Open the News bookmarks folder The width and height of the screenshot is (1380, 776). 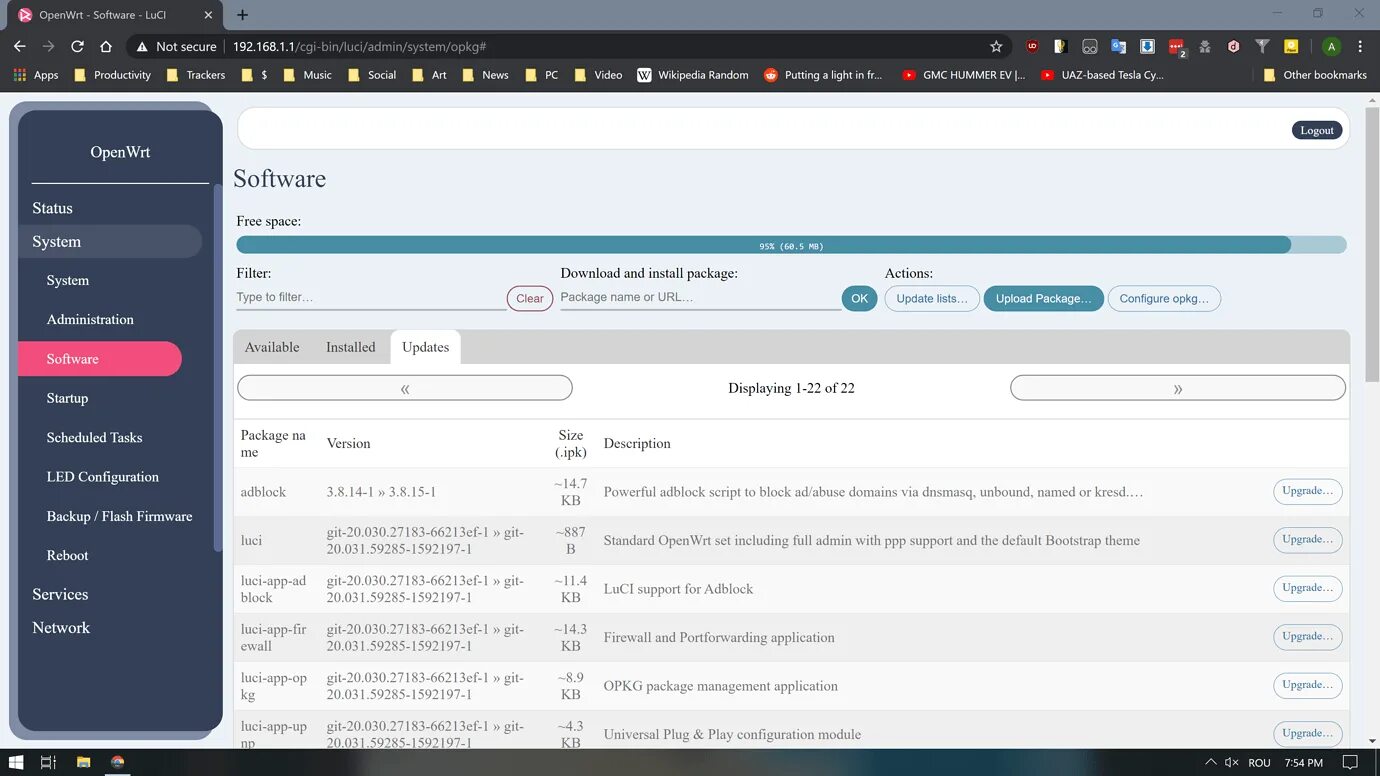point(485,75)
